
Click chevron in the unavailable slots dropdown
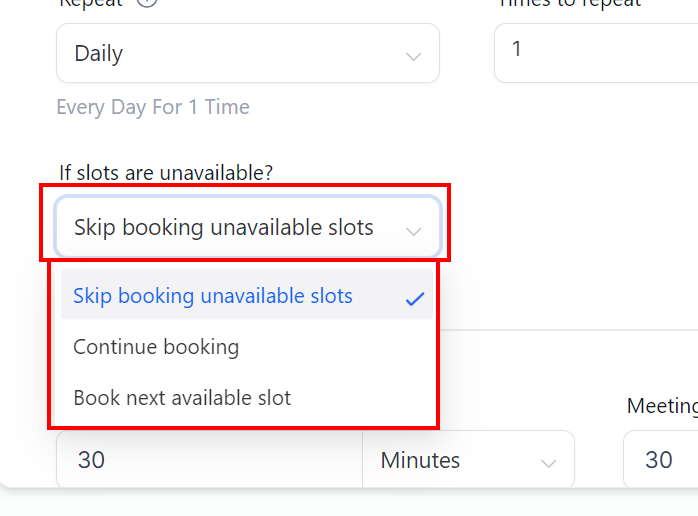[414, 231]
